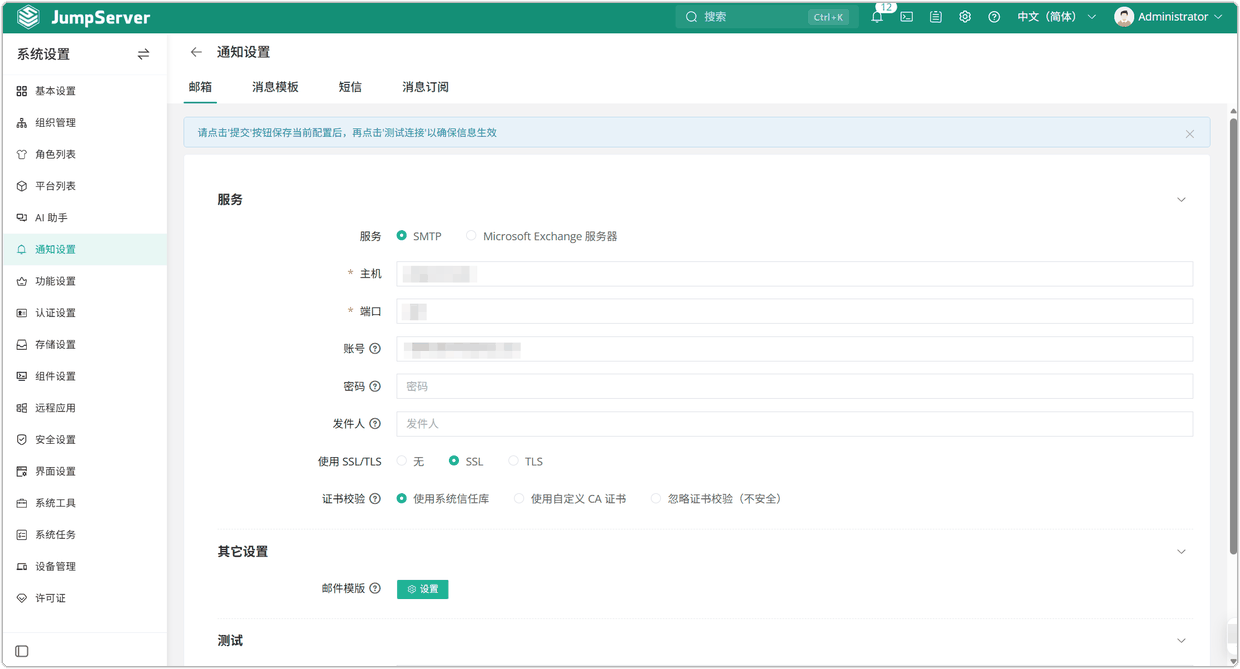Dismiss the blue info banner
Image resolution: width=1240 pixels, height=669 pixels.
(x=1189, y=134)
